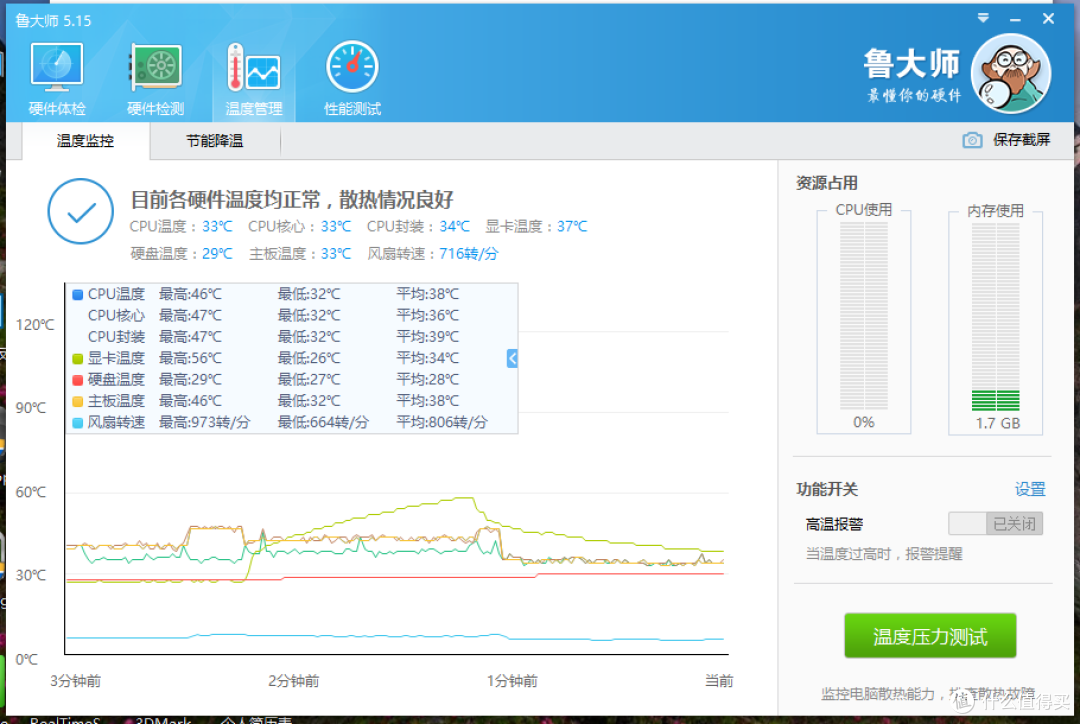Toggle 主板温度 orange legend swatch

point(78,402)
